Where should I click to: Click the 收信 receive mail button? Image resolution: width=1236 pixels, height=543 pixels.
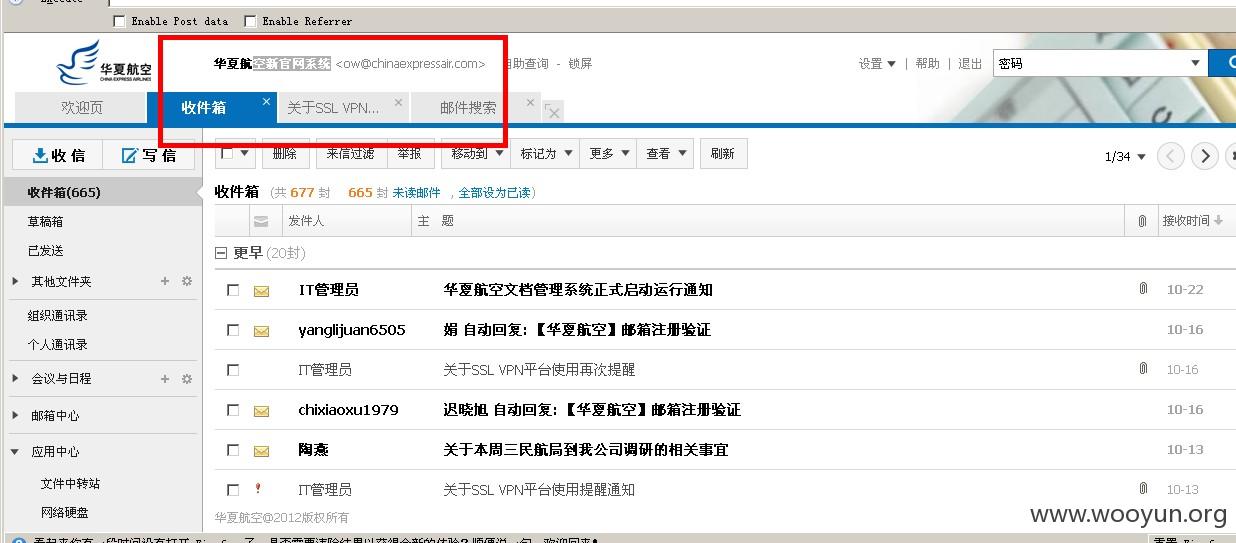tap(58, 155)
